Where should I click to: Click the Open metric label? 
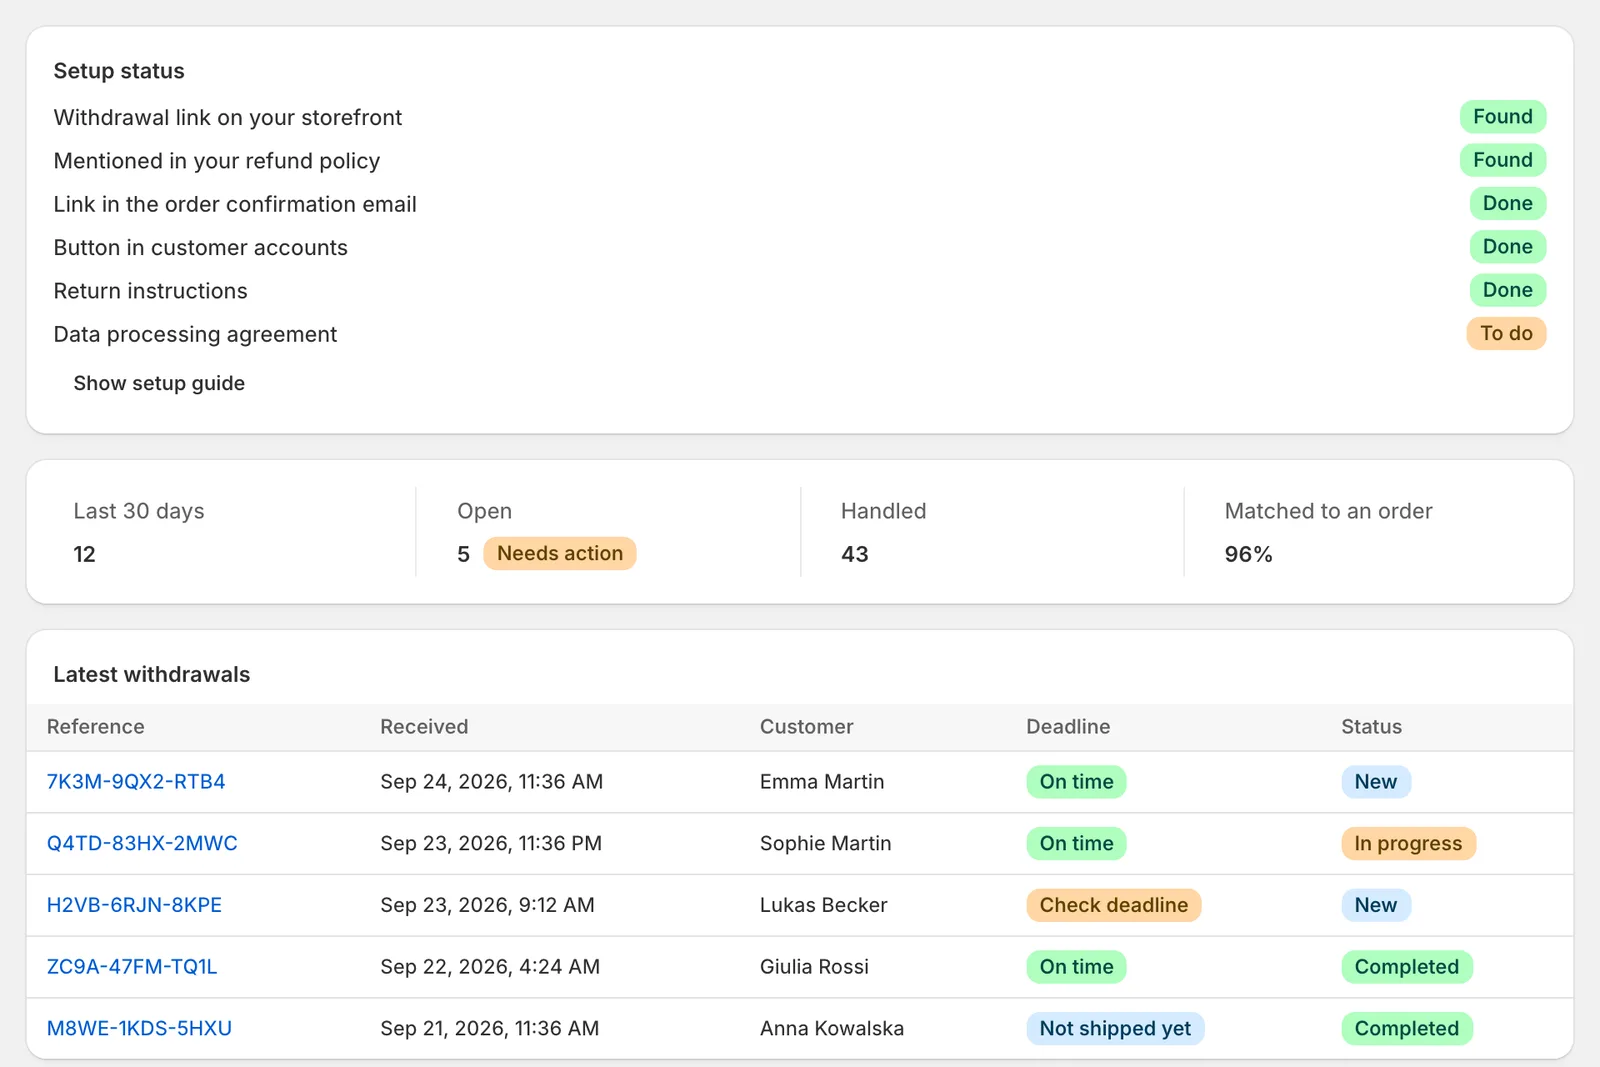485,511
